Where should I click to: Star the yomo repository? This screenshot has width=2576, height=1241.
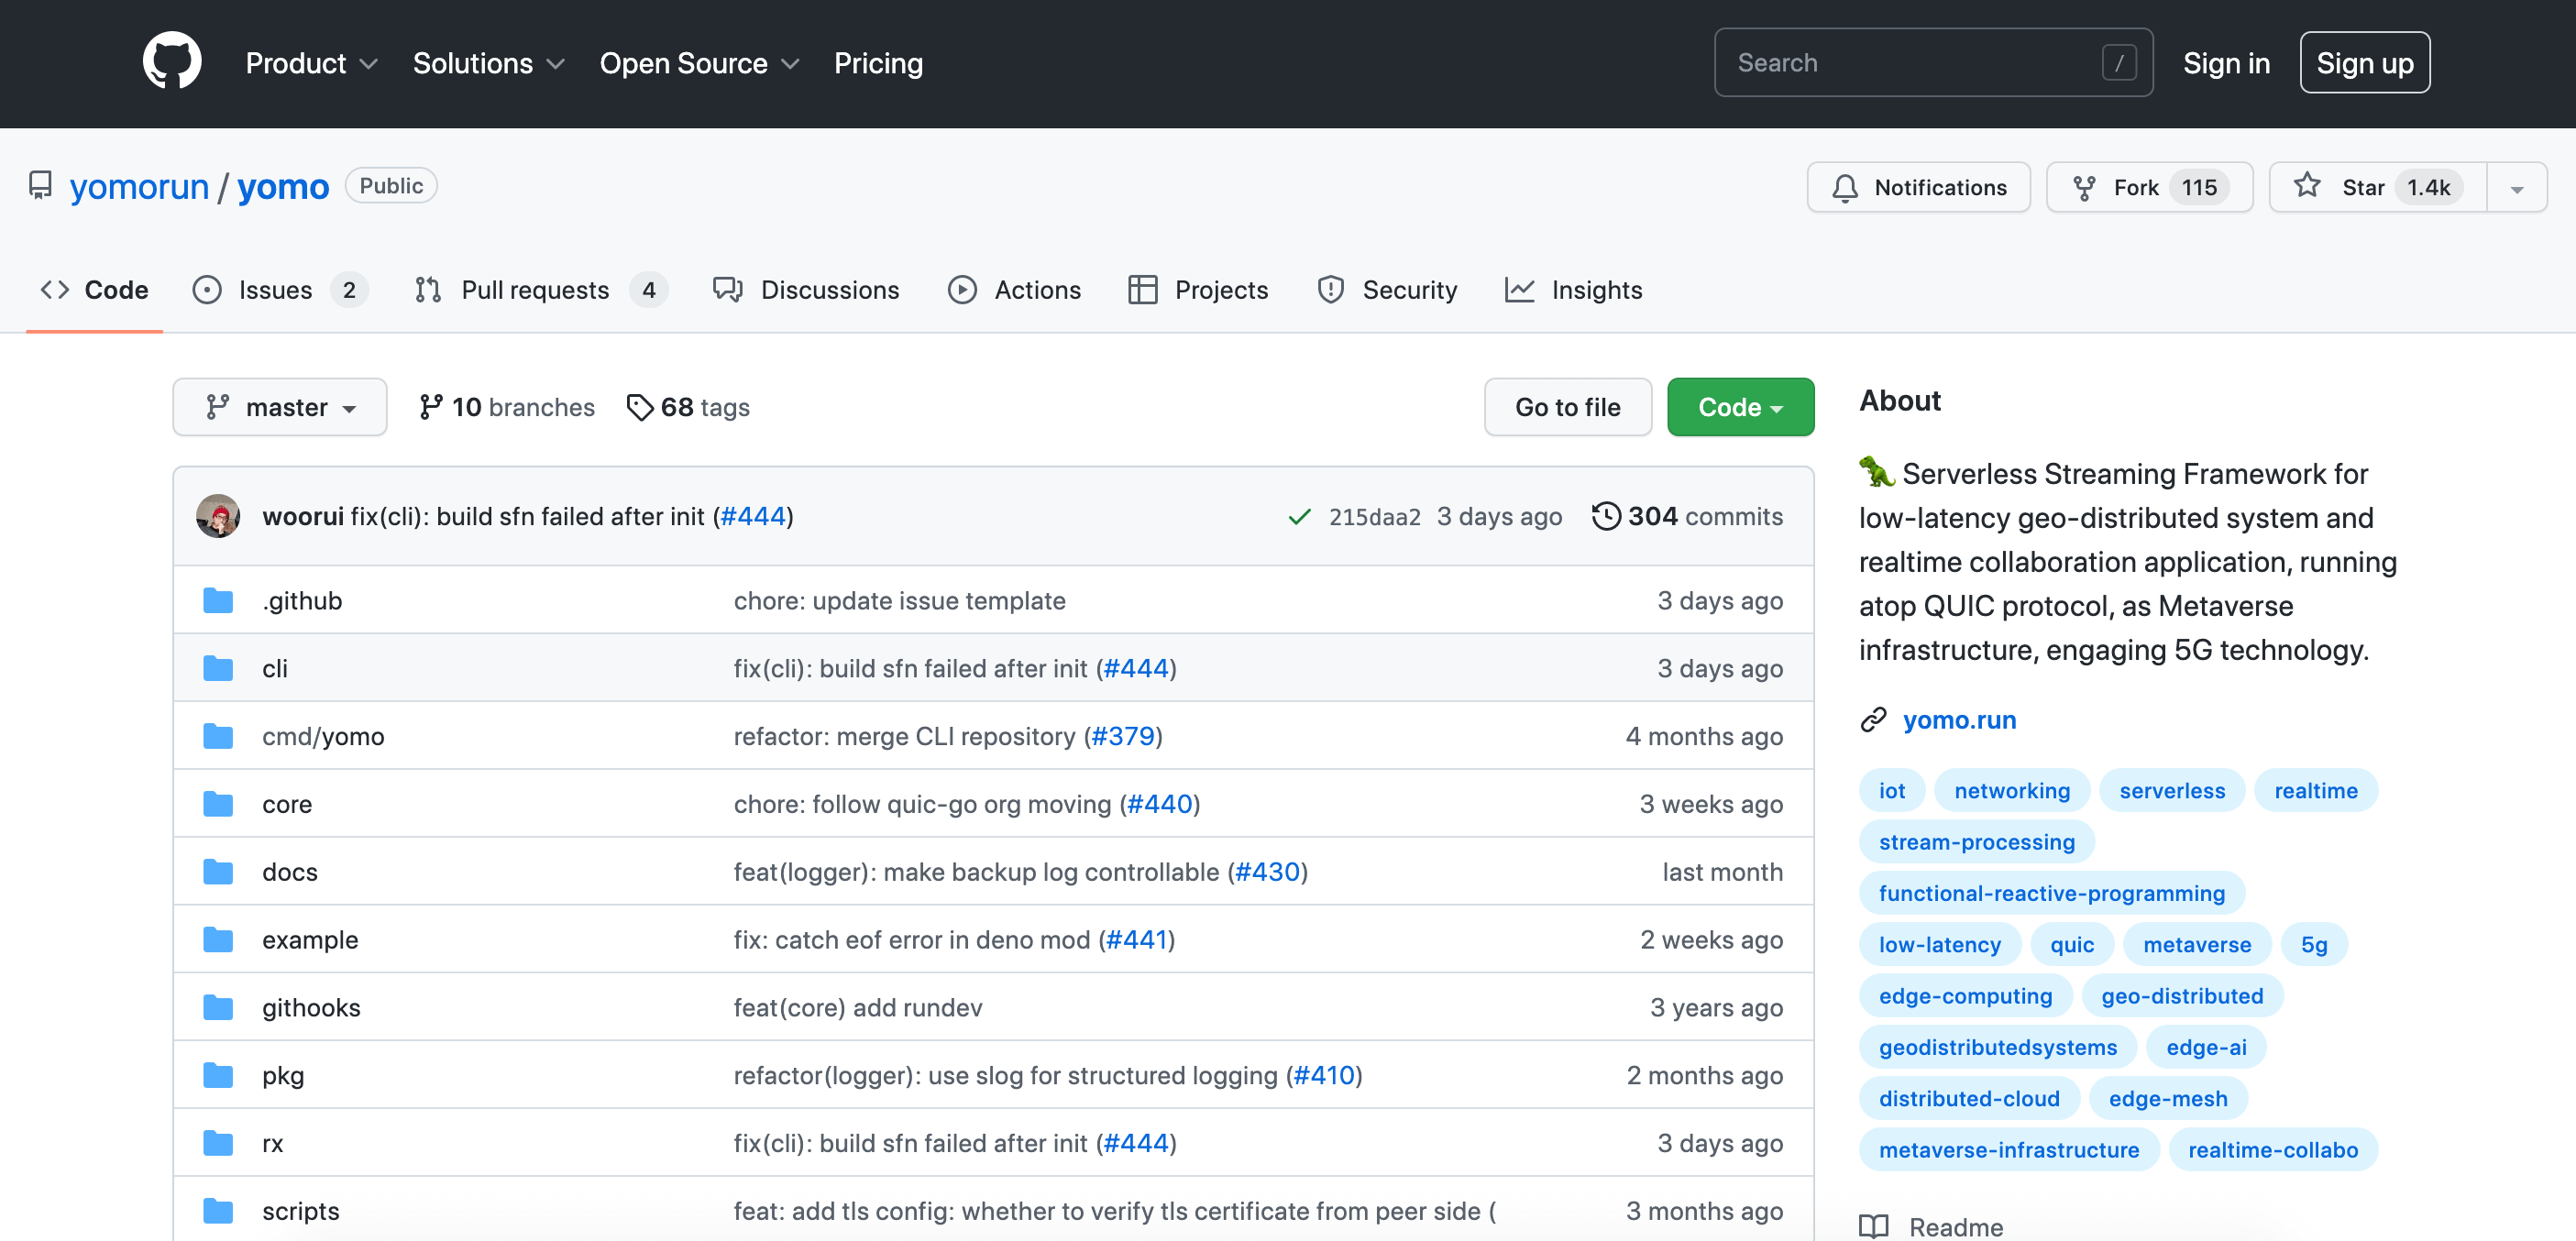pos(2378,187)
